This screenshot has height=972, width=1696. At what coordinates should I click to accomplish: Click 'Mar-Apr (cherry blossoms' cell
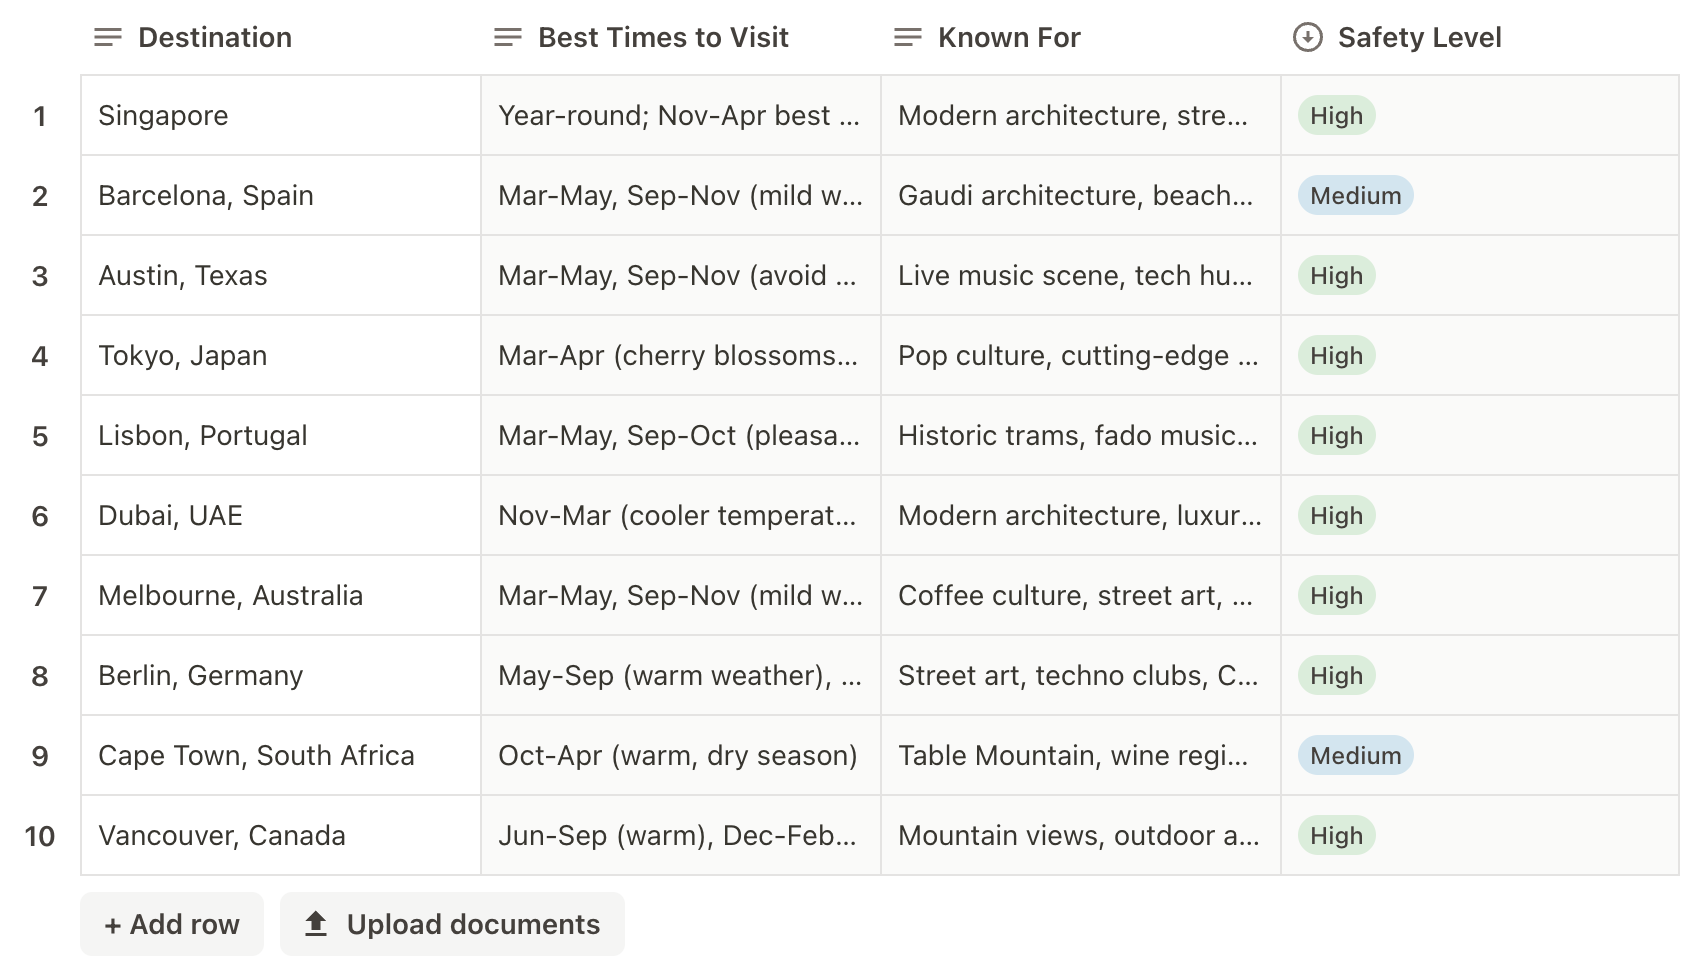coord(681,356)
